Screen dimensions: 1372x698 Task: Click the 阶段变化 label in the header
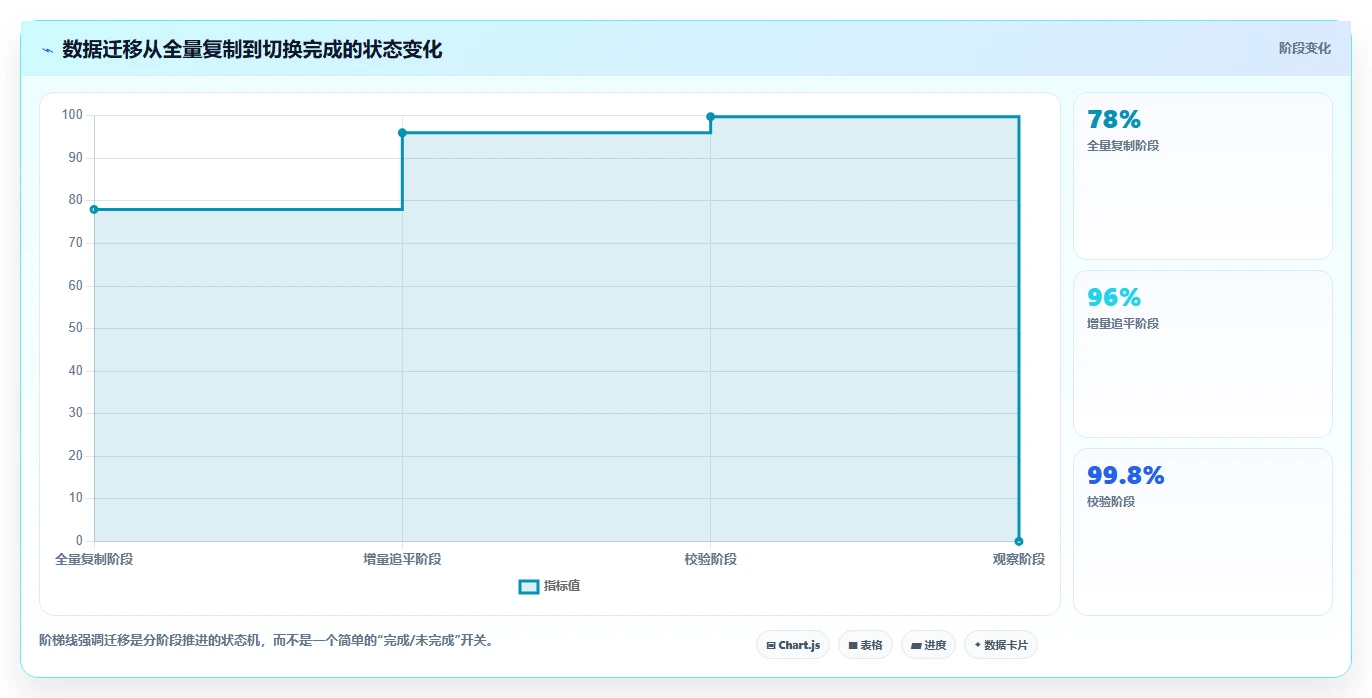(1305, 48)
